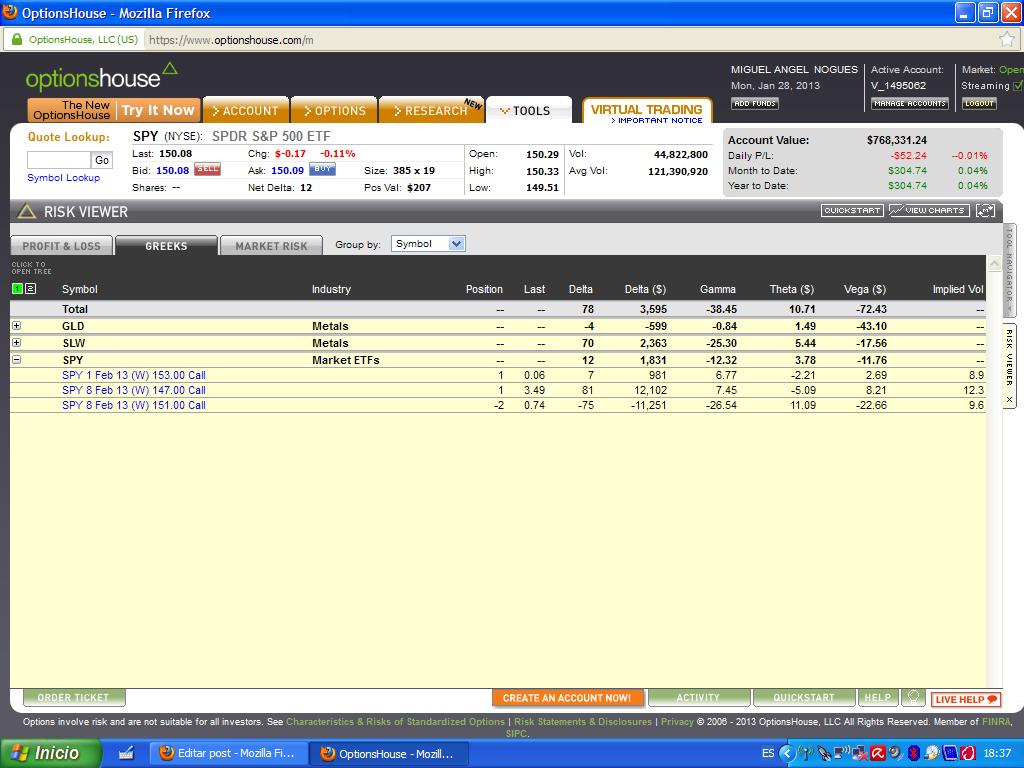Switch to the Market Risk tab
Screen dimensions: 1024x768
(271, 246)
